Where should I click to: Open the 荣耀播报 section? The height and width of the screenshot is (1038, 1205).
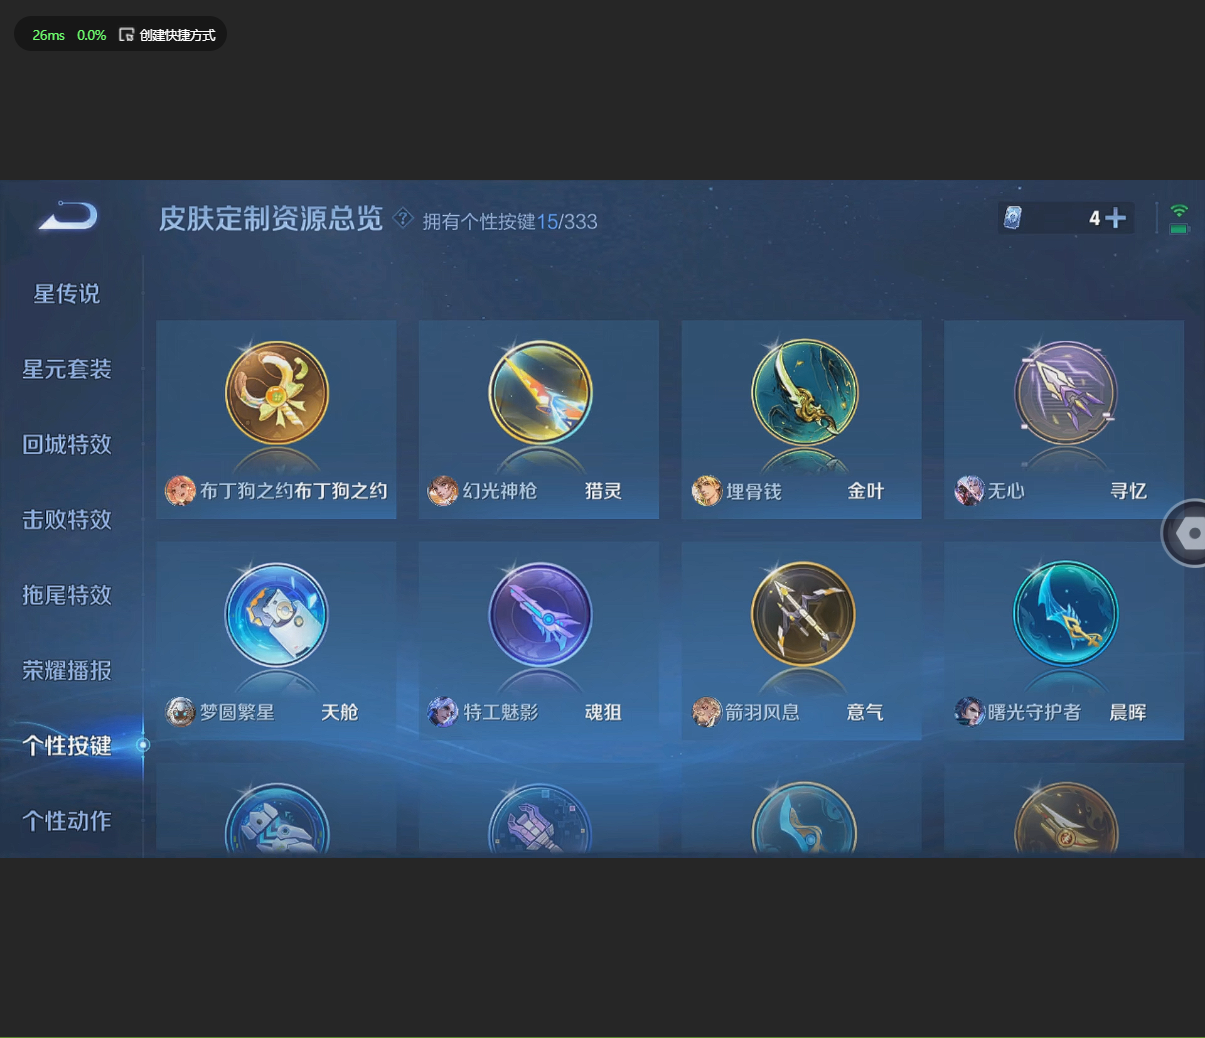pyautogui.click(x=66, y=670)
